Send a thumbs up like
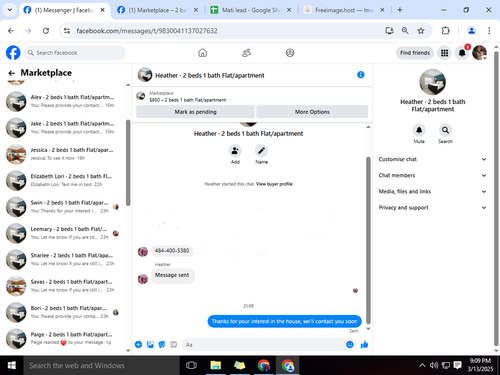Screen dimensions: 500x375 click(x=364, y=344)
